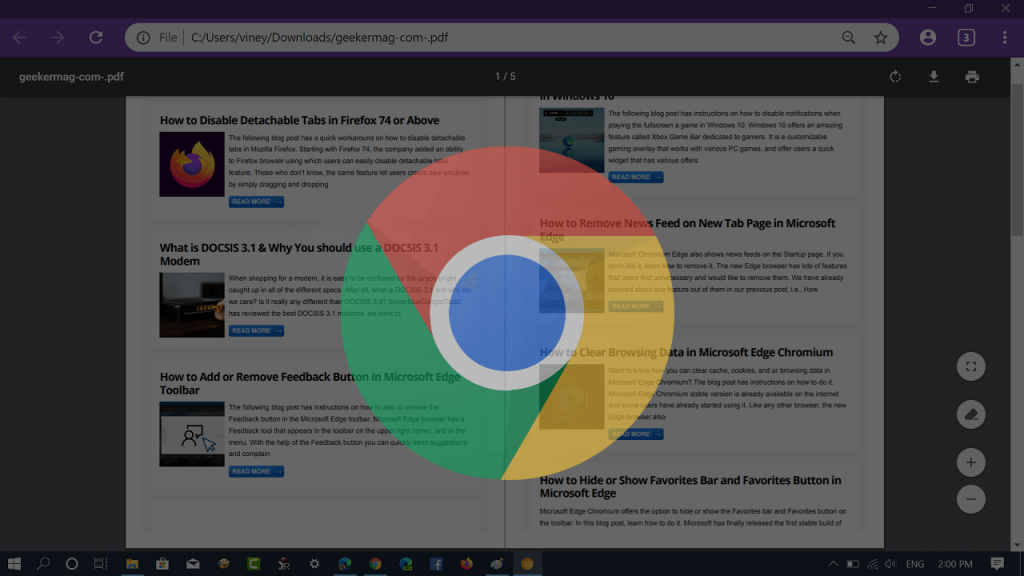Click the address bar file path
Screen dimensions: 1024x576
[x=319, y=38]
